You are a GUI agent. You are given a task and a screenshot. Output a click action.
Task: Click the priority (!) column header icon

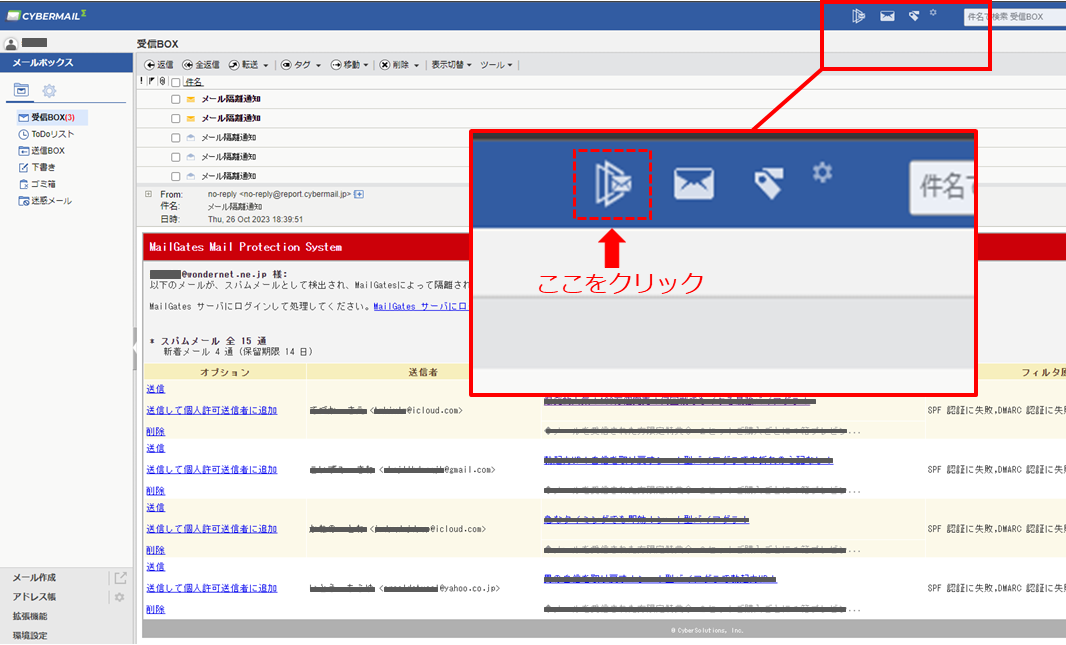(141, 82)
